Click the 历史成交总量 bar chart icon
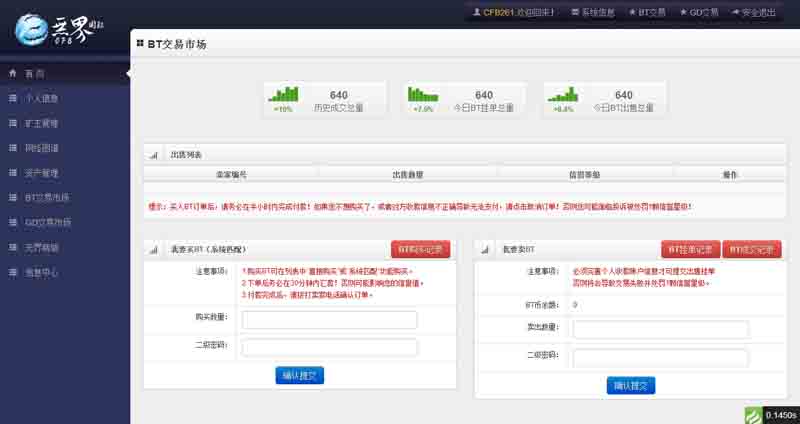The width and height of the screenshot is (800, 424). (x=283, y=94)
